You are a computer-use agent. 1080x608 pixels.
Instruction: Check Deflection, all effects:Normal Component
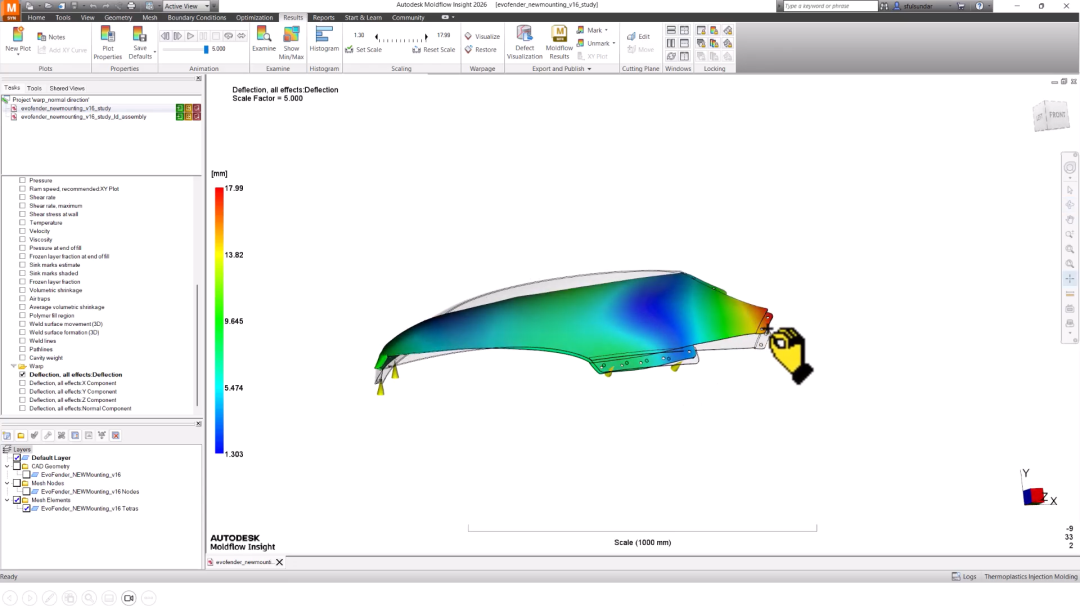click(x=23, y=408)
